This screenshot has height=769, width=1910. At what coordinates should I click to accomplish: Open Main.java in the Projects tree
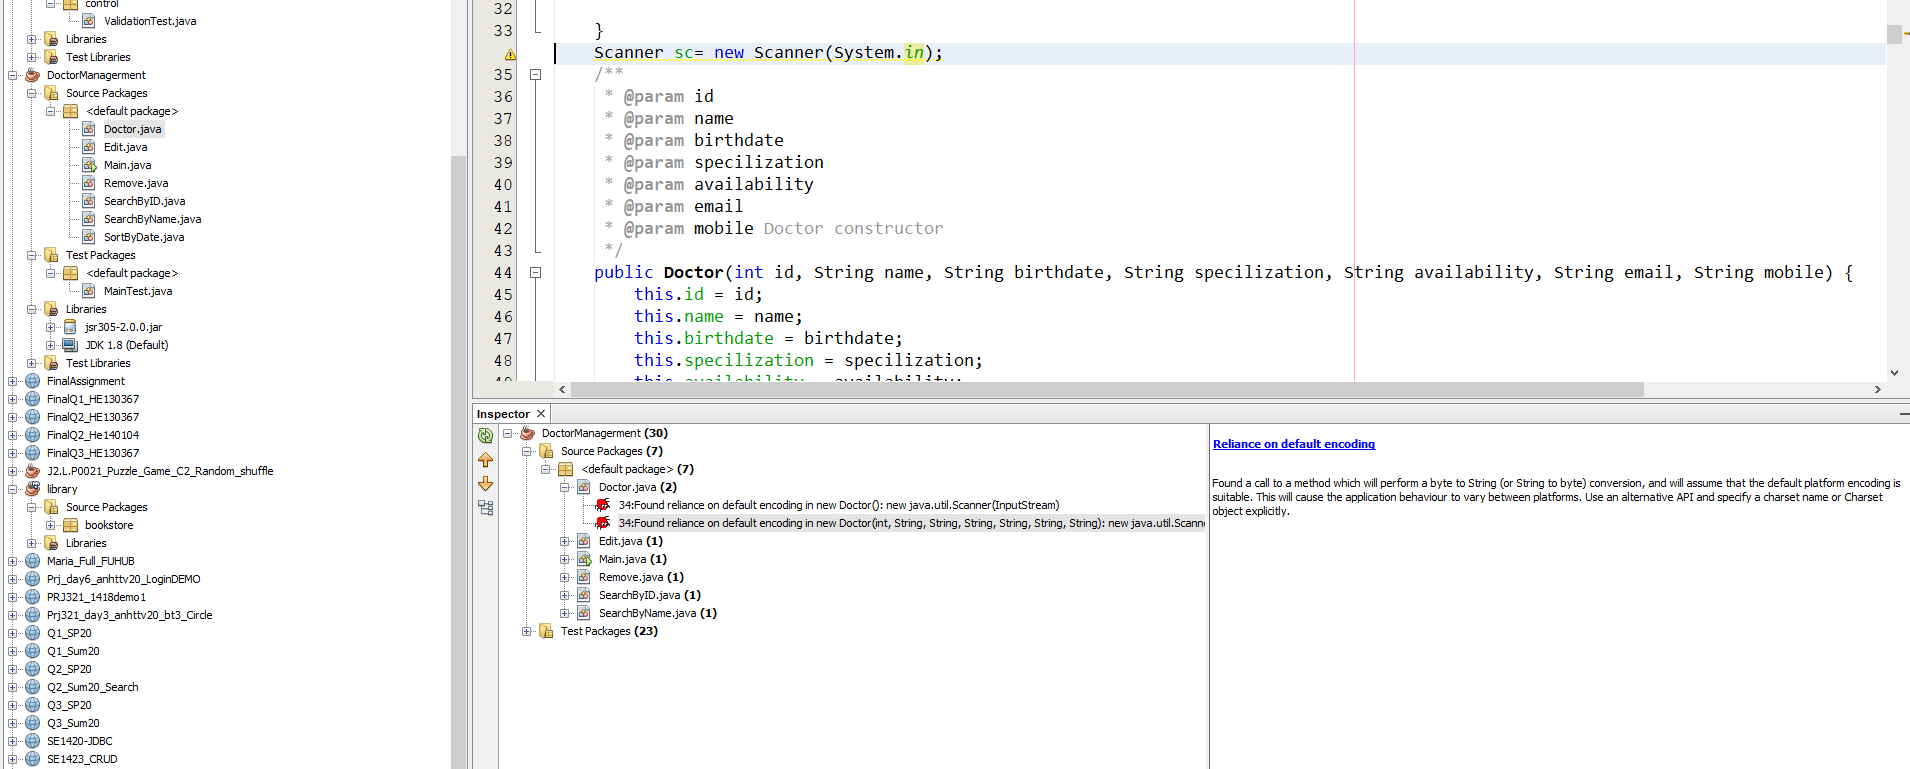click(x=127, y=165)
